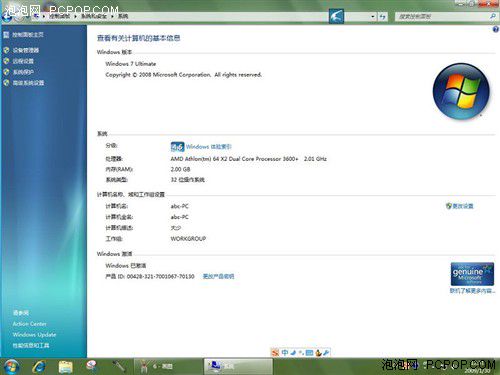The width and height of the screenshot is (500, 375).
Task: Open the Windows Update sidebar link
Action: (x=34, y=335)
